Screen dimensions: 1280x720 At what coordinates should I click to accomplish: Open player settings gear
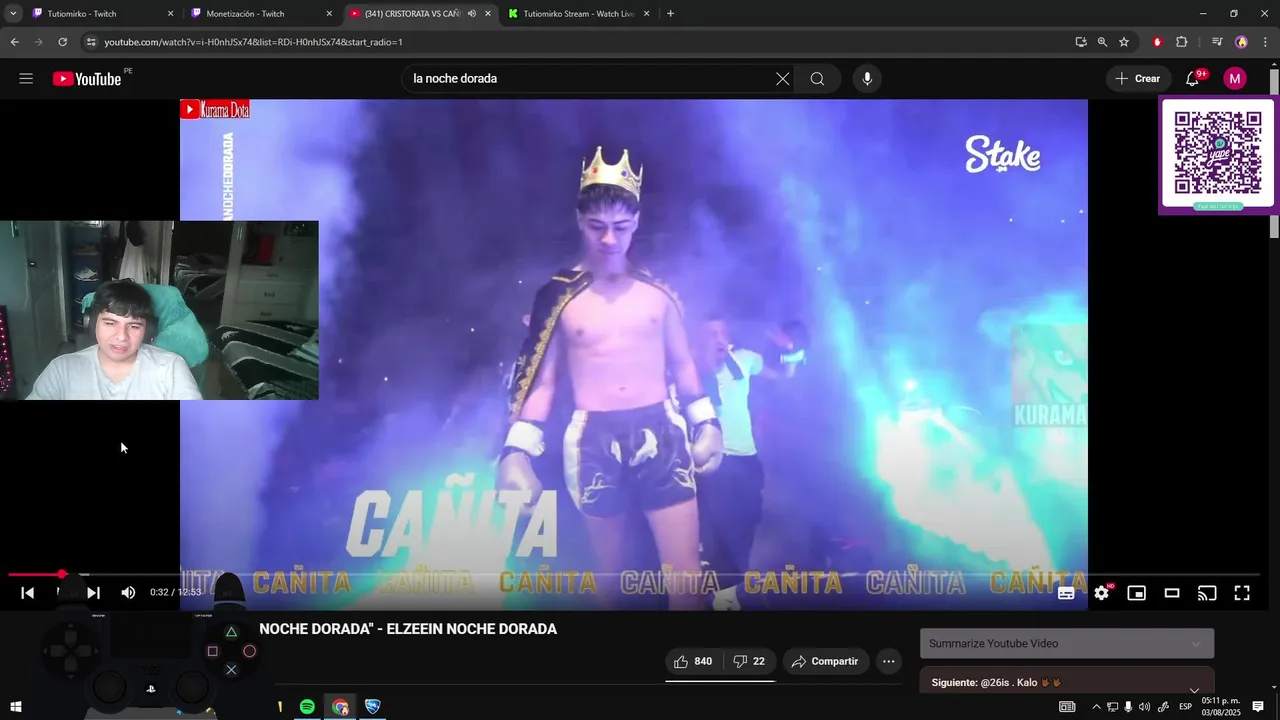click(x=1101, y=593)
